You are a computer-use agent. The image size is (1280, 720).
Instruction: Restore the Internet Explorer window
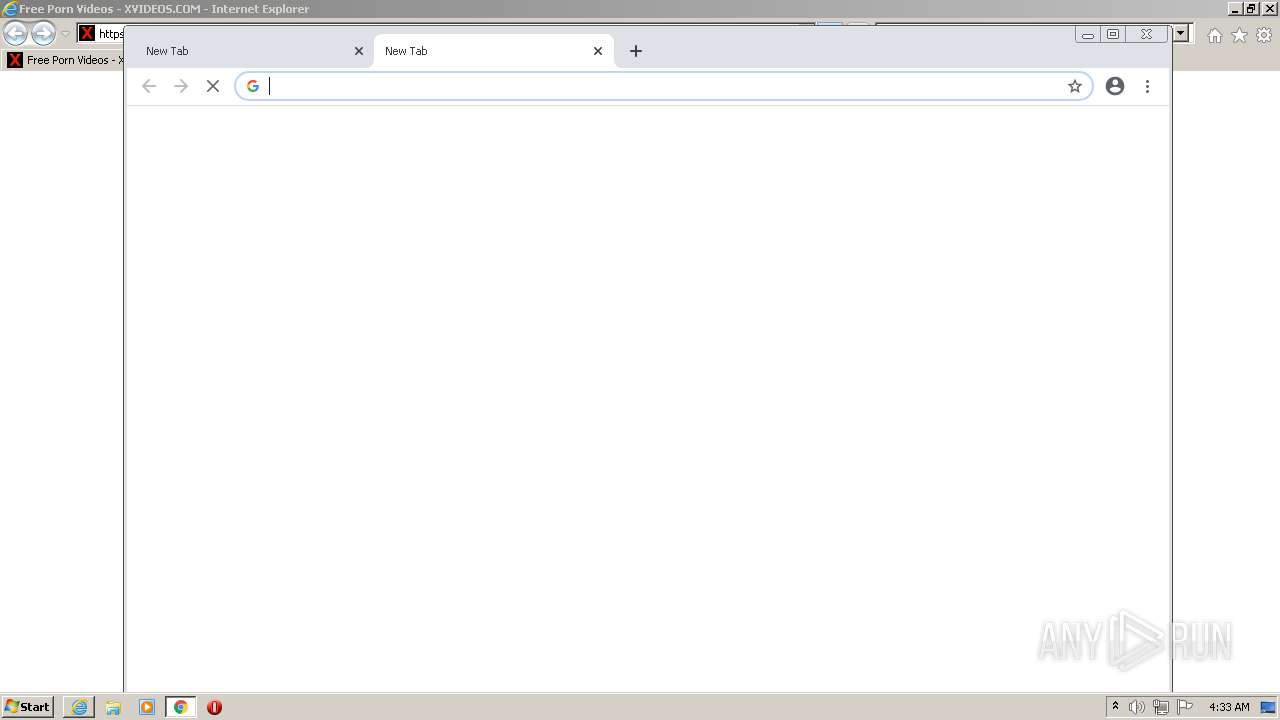tap(1251, 9)
